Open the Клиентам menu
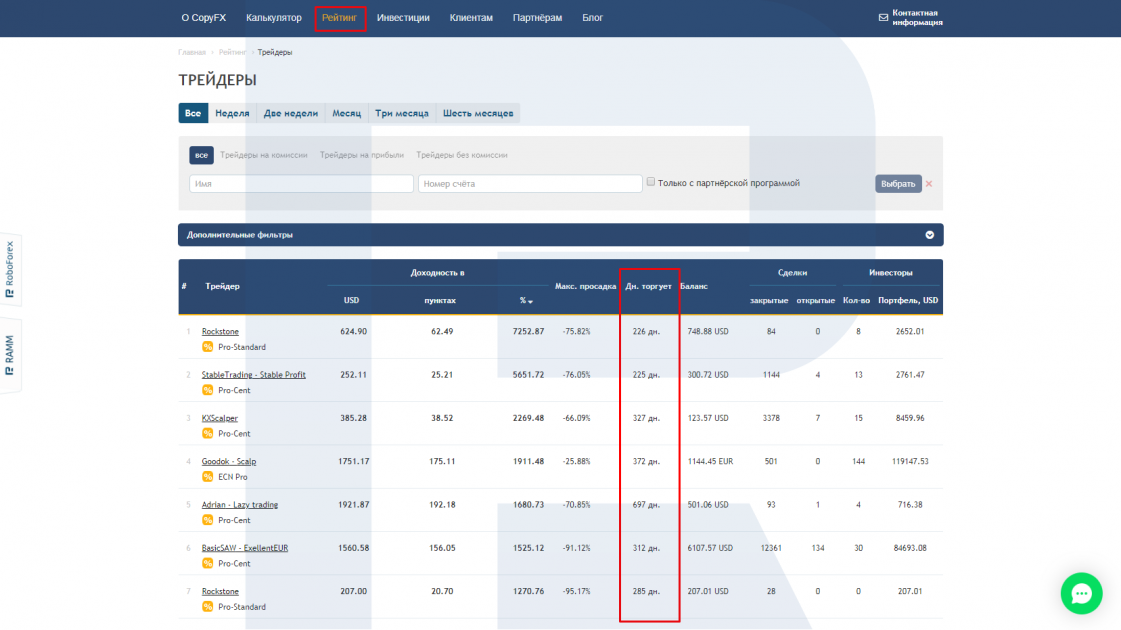Screen dimensions: 1121x630 click(471, 18)
